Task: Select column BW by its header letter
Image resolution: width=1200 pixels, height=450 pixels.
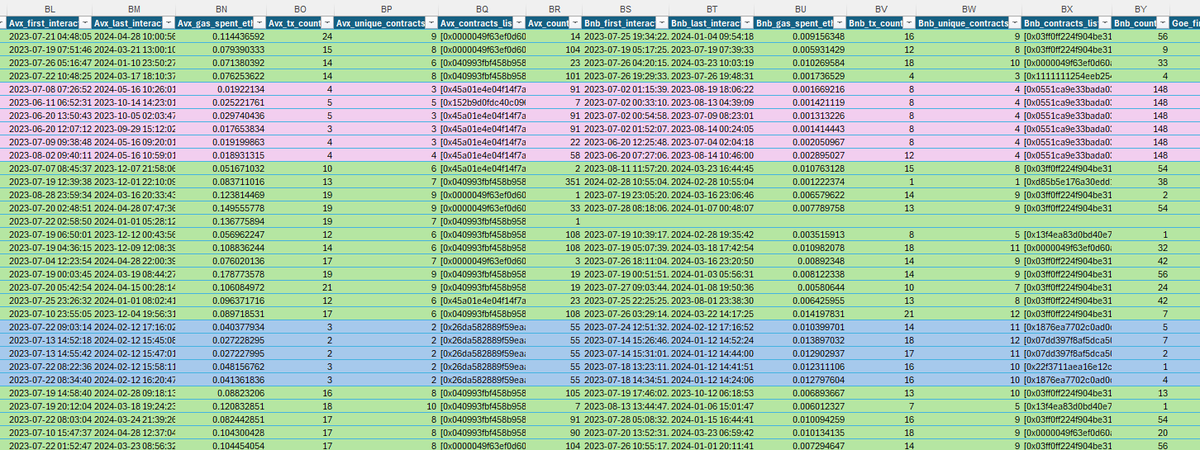Action: coord(968,7)
